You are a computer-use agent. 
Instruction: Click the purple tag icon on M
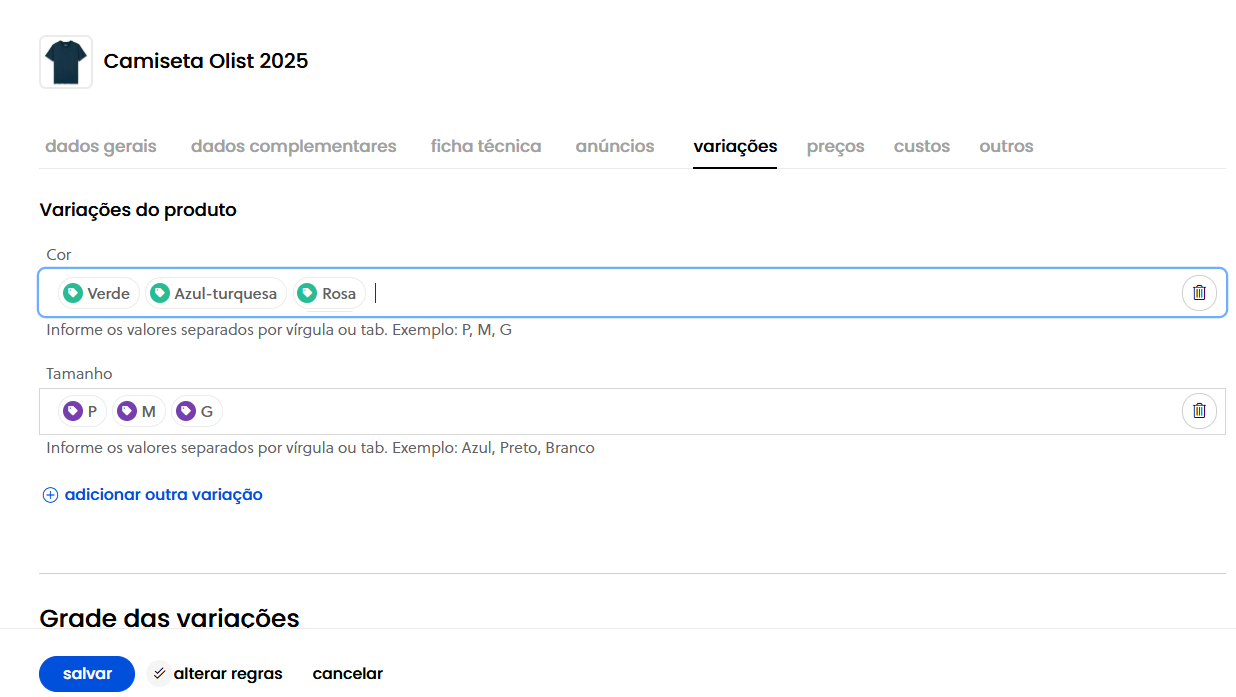coord(127,411)
